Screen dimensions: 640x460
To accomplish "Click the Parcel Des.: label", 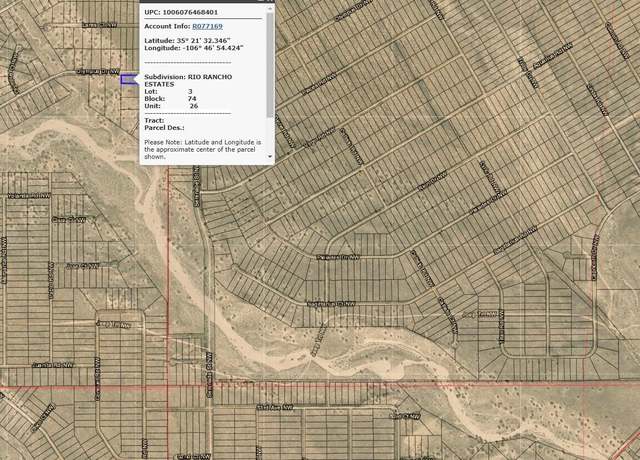I will [164, 128].
